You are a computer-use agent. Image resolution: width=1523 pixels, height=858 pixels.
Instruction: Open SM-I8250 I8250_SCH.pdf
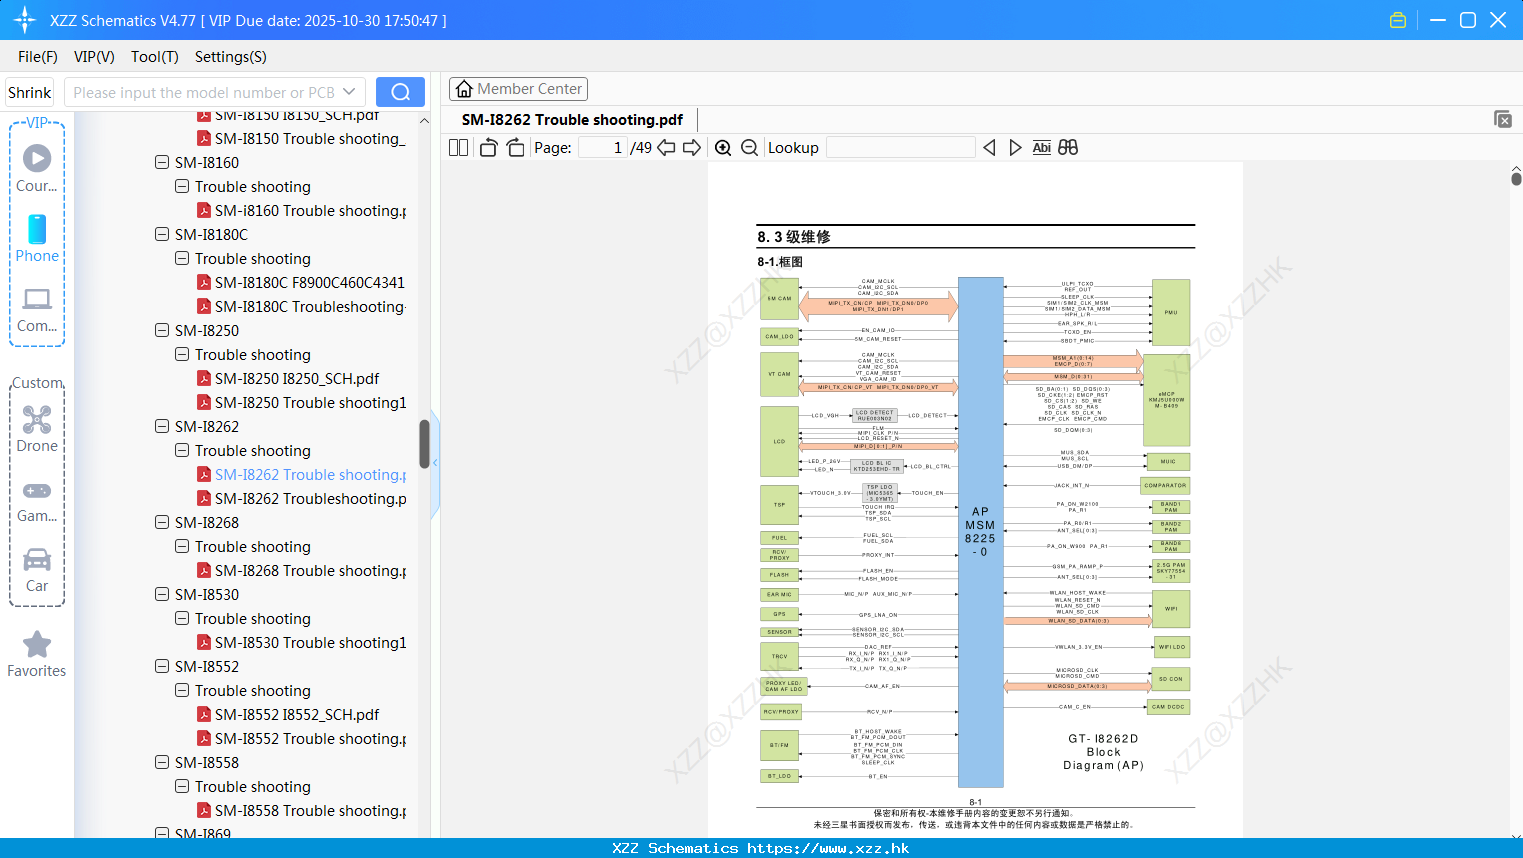tap(297, 379)
